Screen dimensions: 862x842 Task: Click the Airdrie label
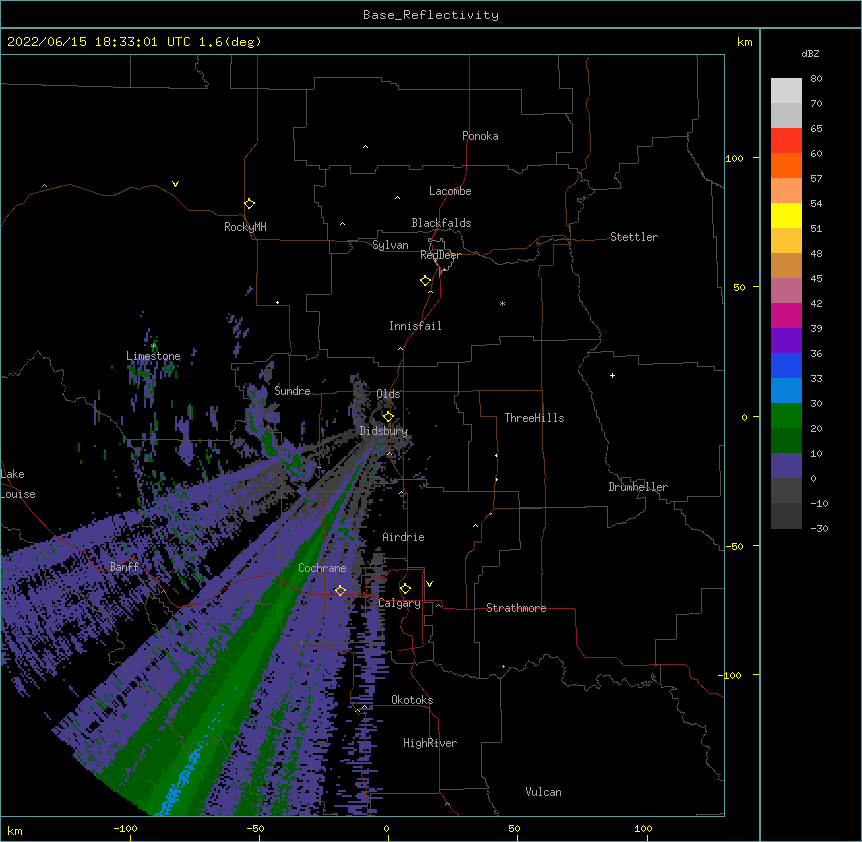coord(404,537)
